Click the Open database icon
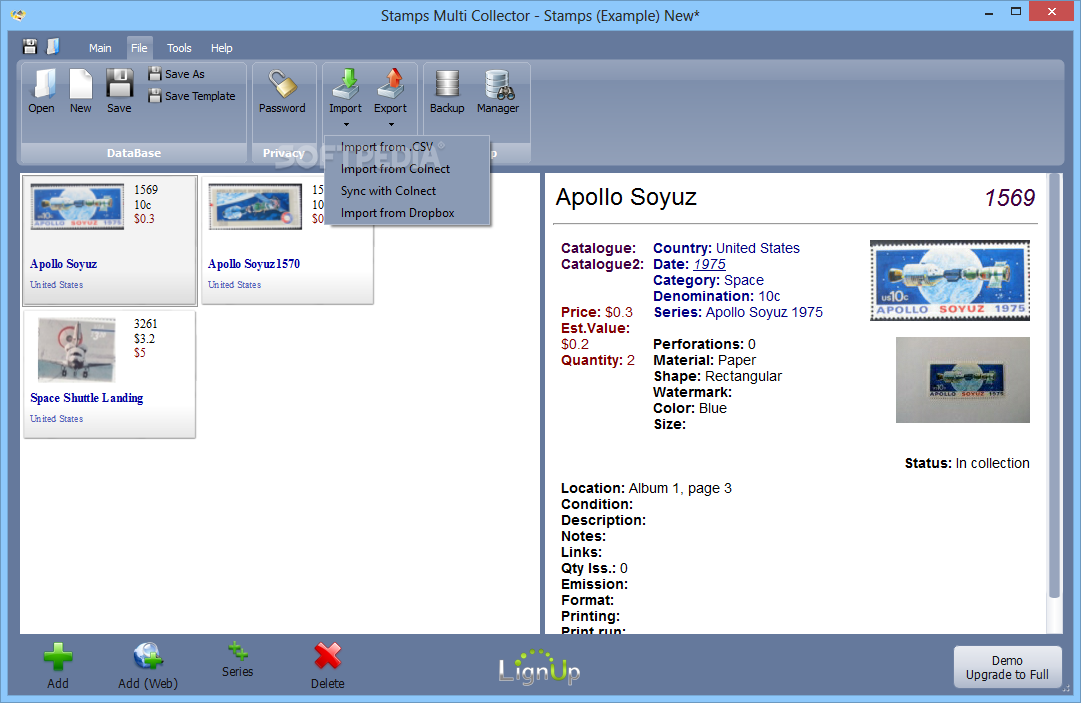This screenshot has width=1081, height=703. pos(42,90)
